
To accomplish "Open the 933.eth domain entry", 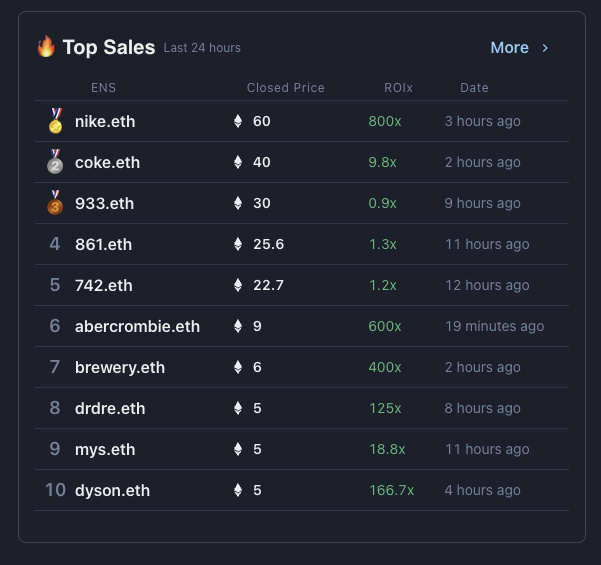I will tap(104, 204).
